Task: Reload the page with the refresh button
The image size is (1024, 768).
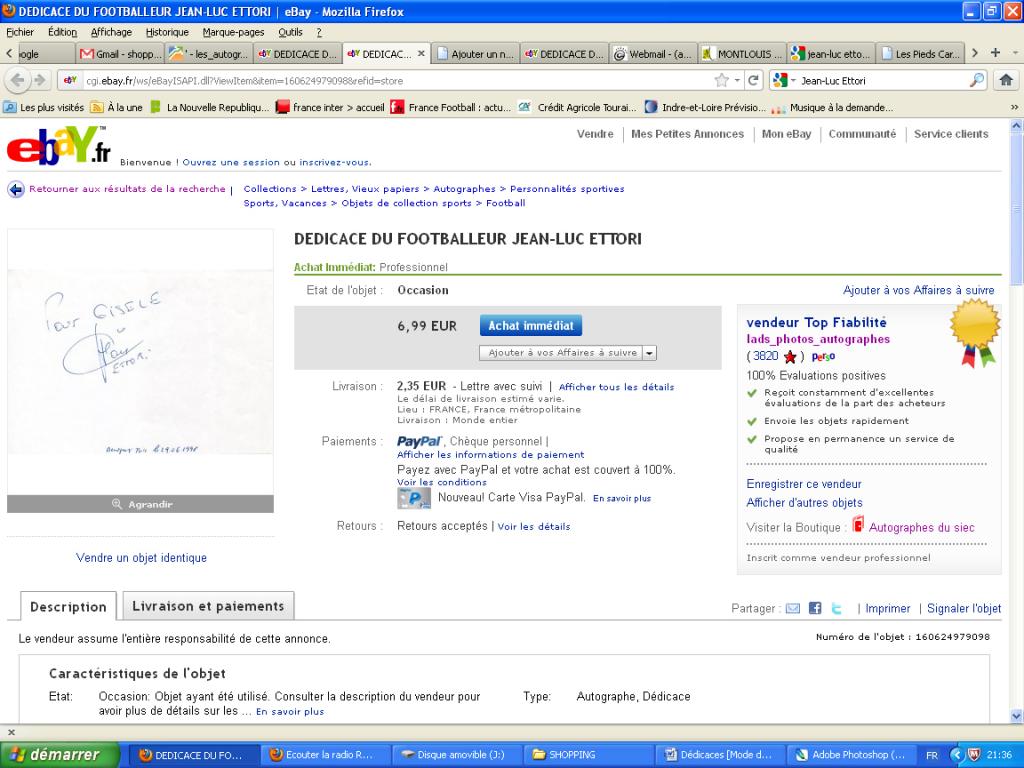Action: pos(754,81)
